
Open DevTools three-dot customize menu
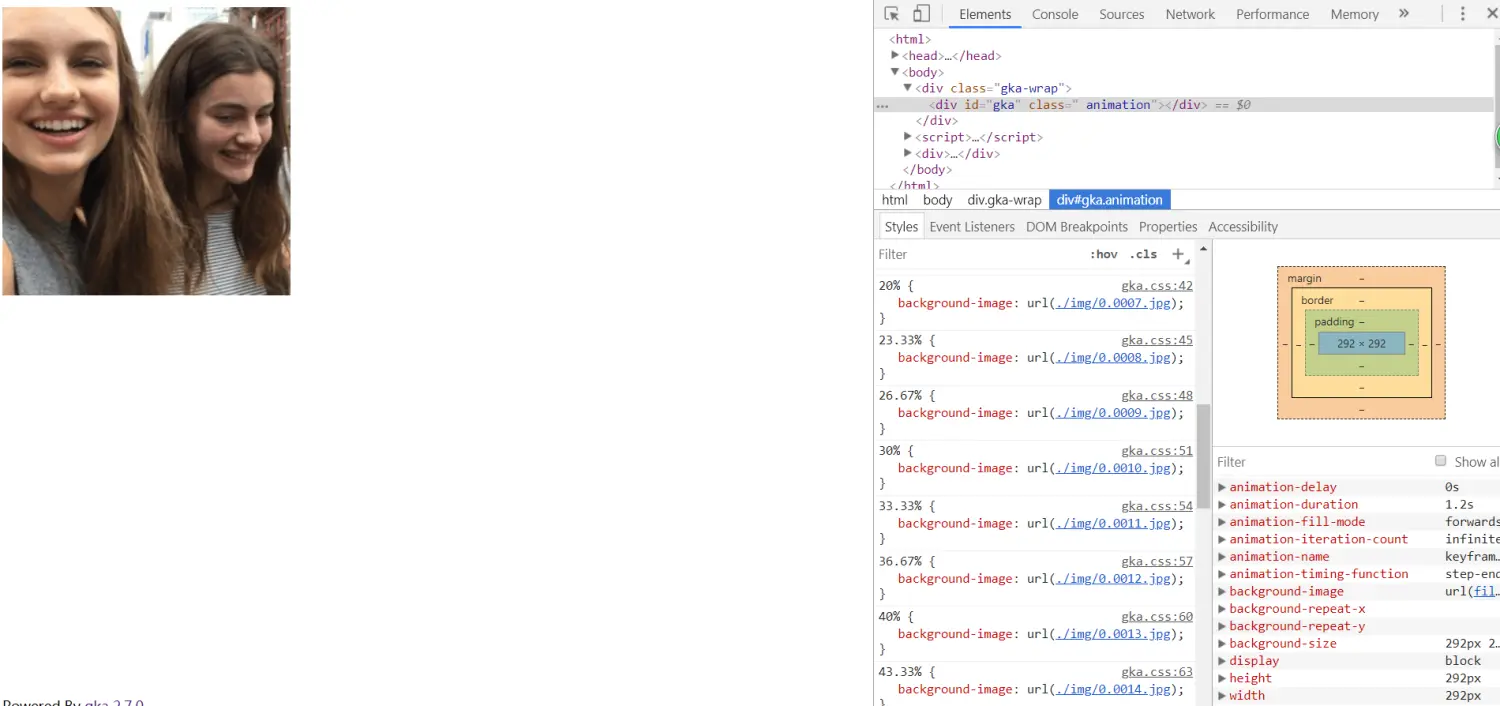(1463, 14)
